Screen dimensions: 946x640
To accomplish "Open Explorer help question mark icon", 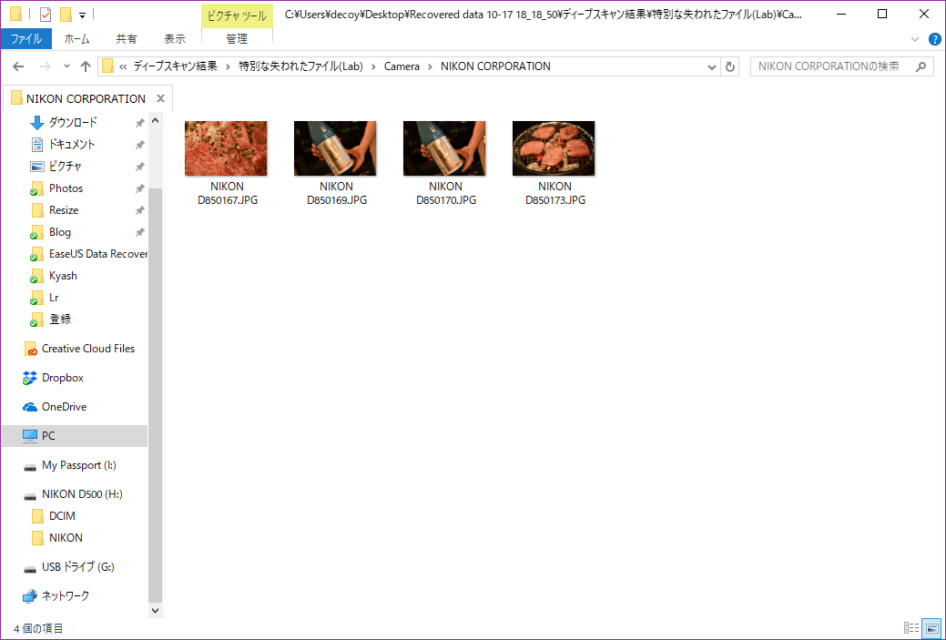I will tap(935, 40).
